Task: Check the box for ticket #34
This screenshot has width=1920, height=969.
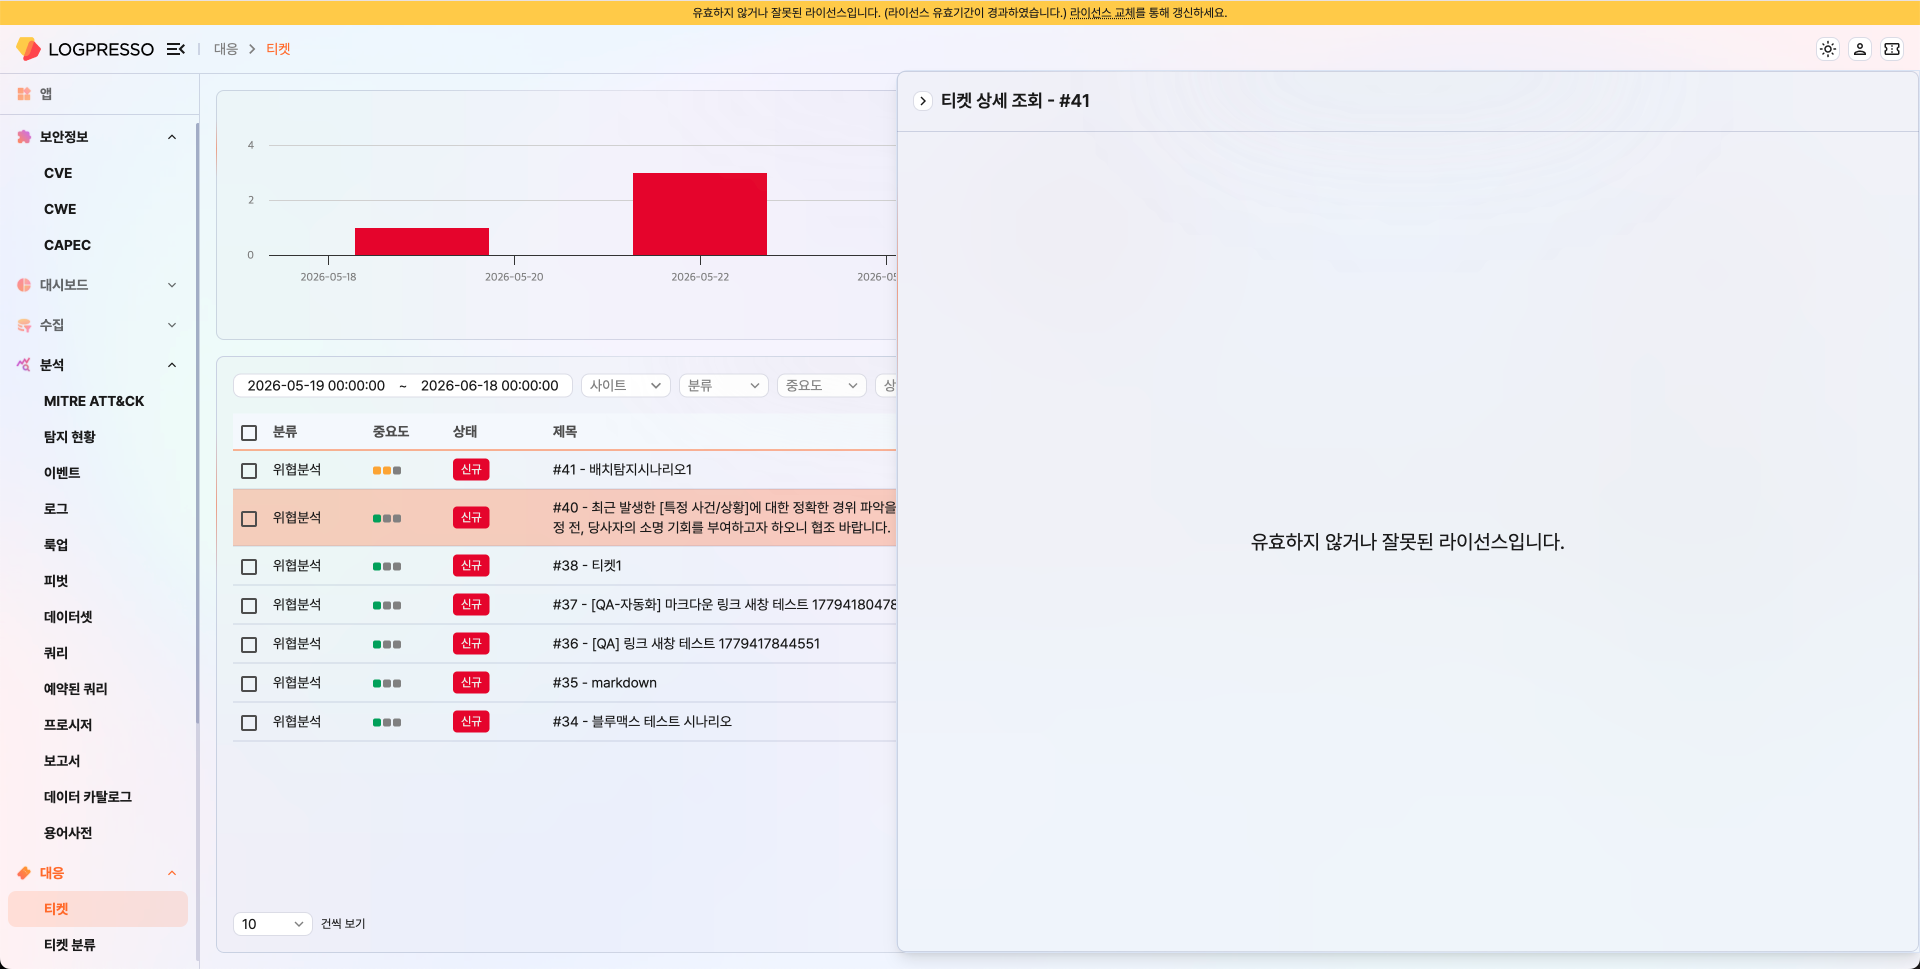Action: coord(249,722)
